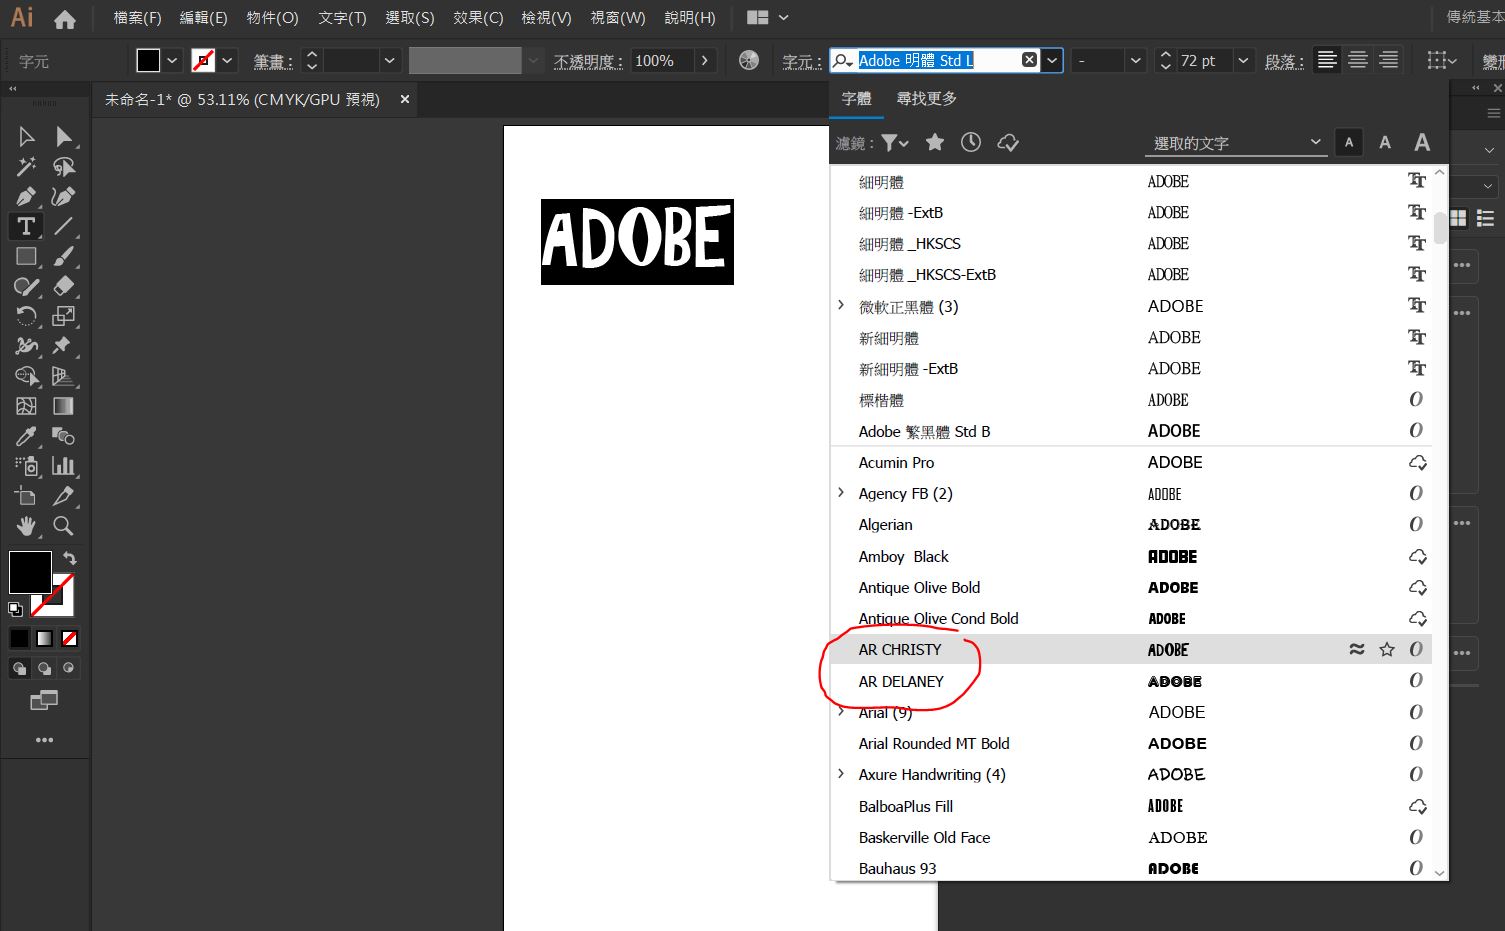The height and width of the screenshot is (931, 1505).
Task: Open 編輯(E) menu
Action: pyautogui.click(x=204, y=18)
